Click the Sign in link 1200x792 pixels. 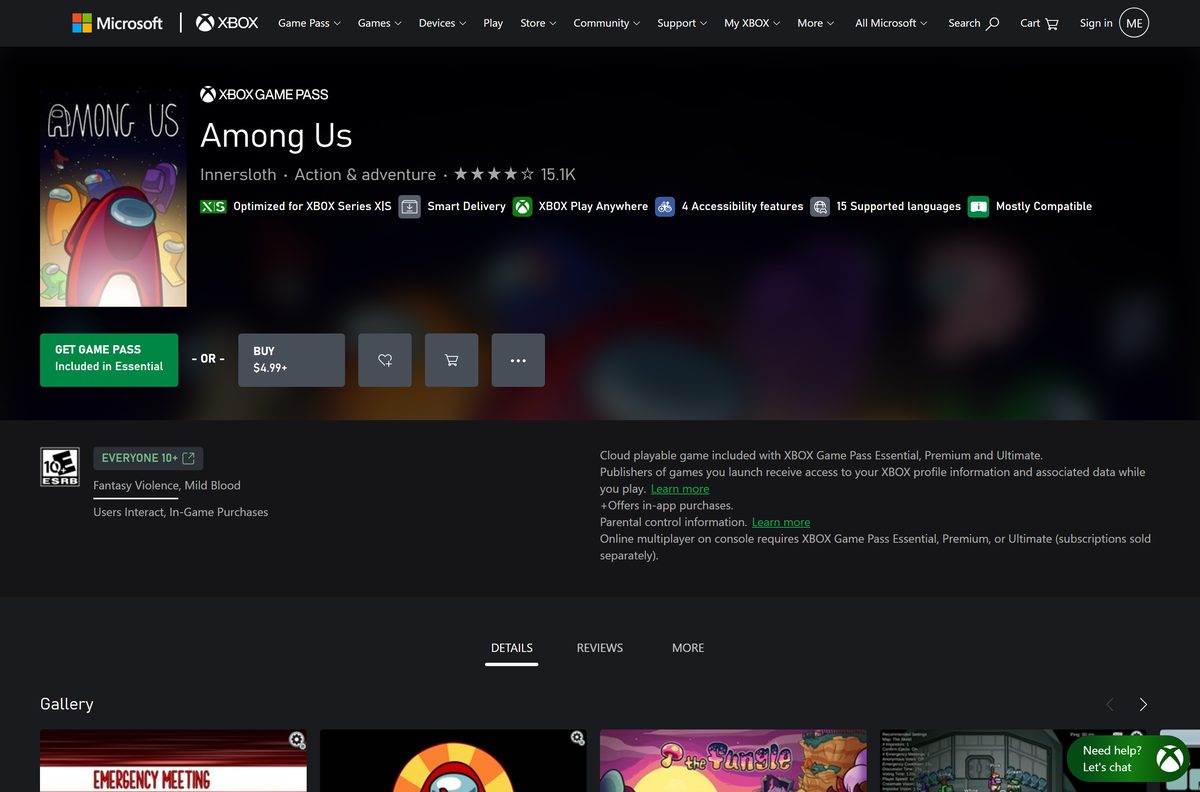[x=1096, y=23]
